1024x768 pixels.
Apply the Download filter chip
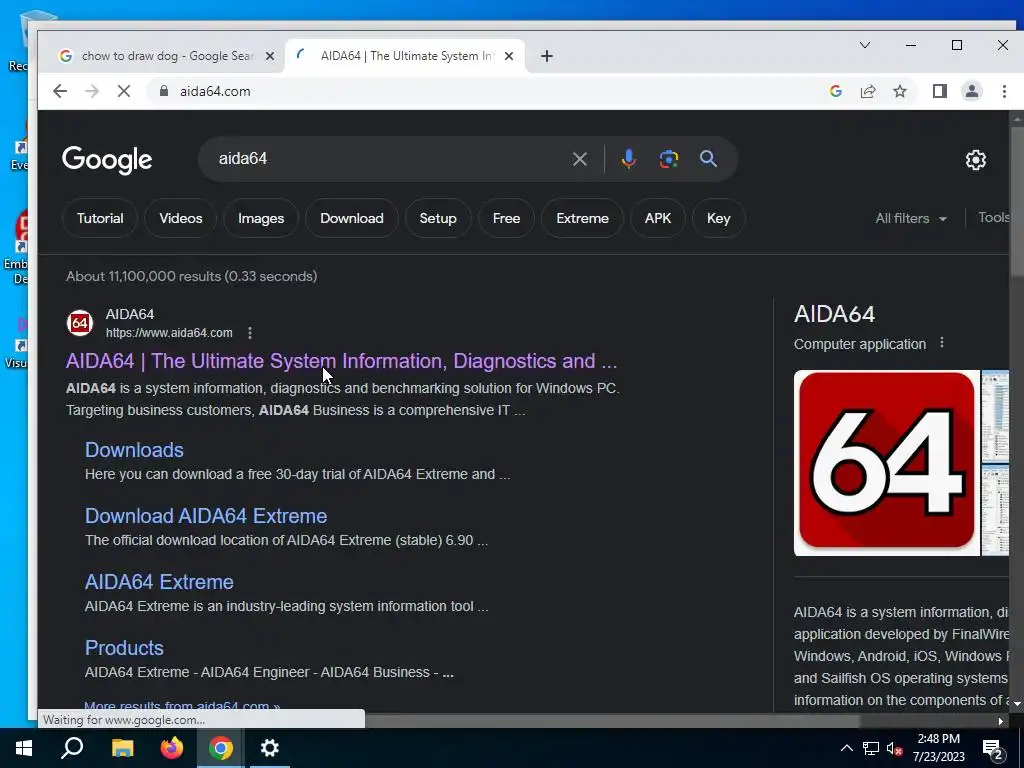point(351,218)
